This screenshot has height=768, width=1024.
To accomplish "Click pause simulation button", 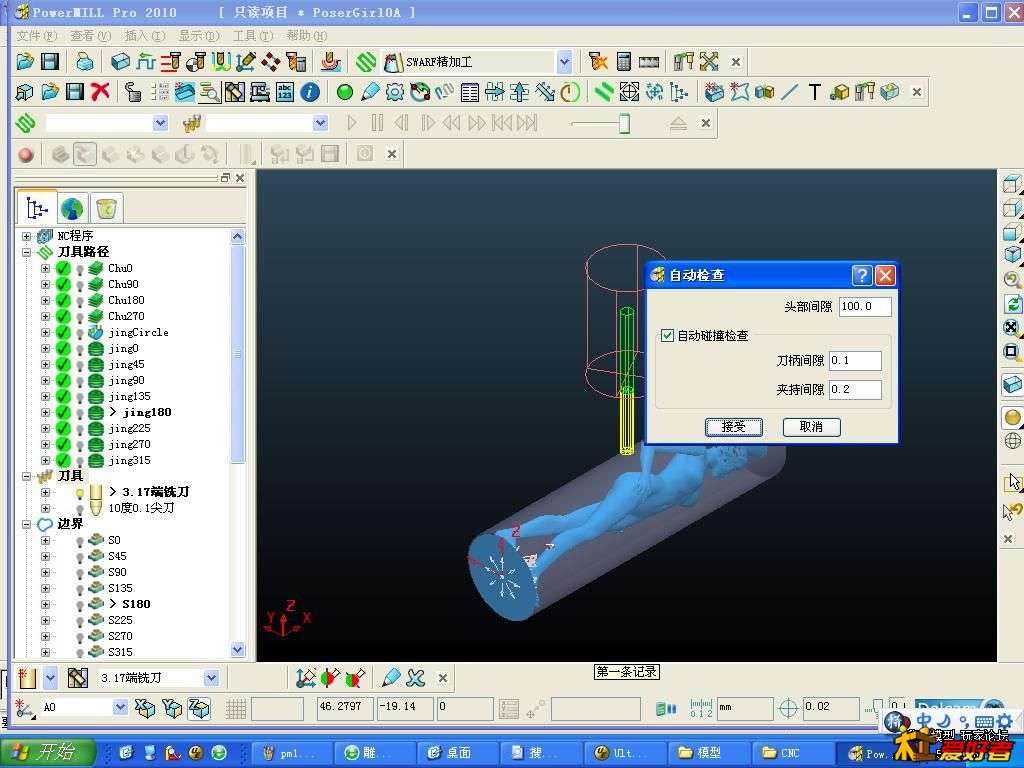I will click(377, 123).
